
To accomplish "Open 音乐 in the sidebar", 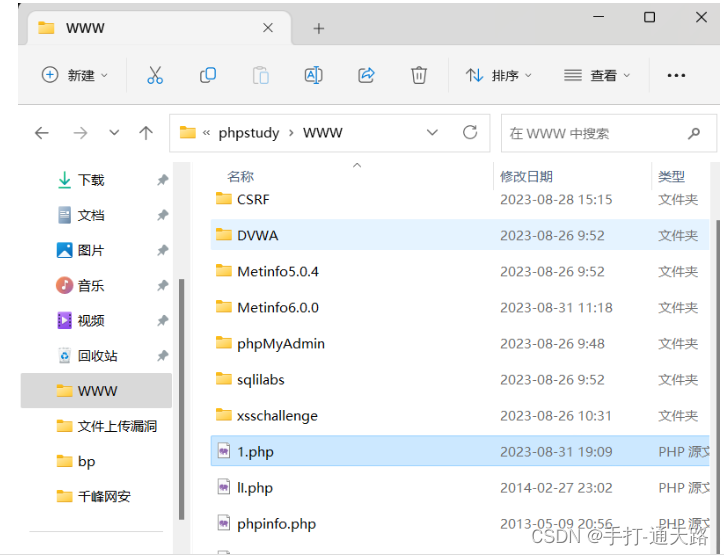I will coord(91,285).
